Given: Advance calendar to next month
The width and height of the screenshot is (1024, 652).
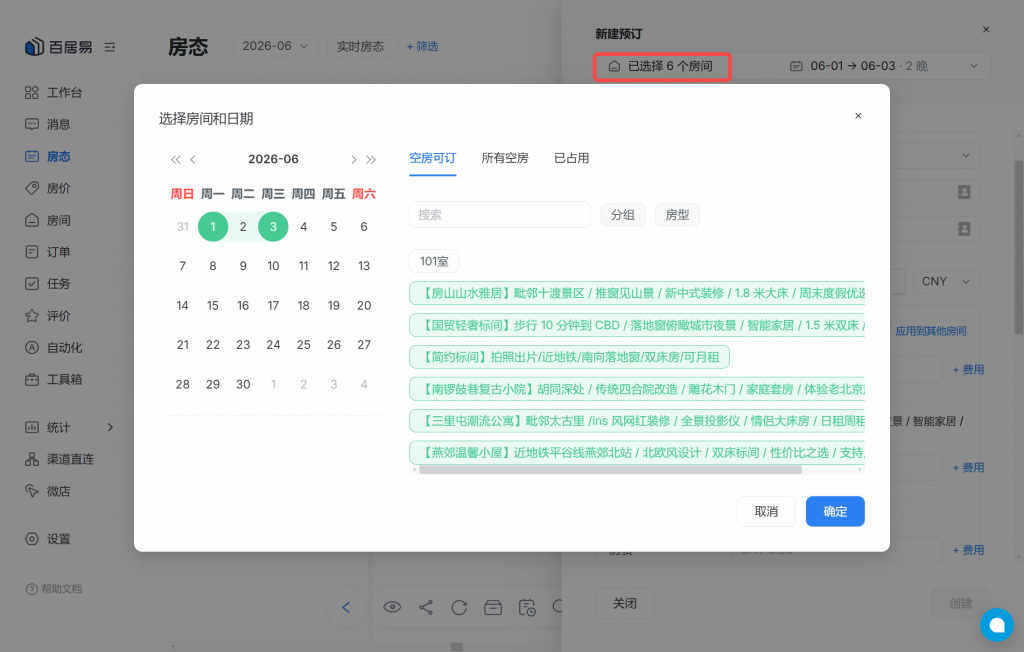Looking at the screenshot, I should (x=353, y=159).
